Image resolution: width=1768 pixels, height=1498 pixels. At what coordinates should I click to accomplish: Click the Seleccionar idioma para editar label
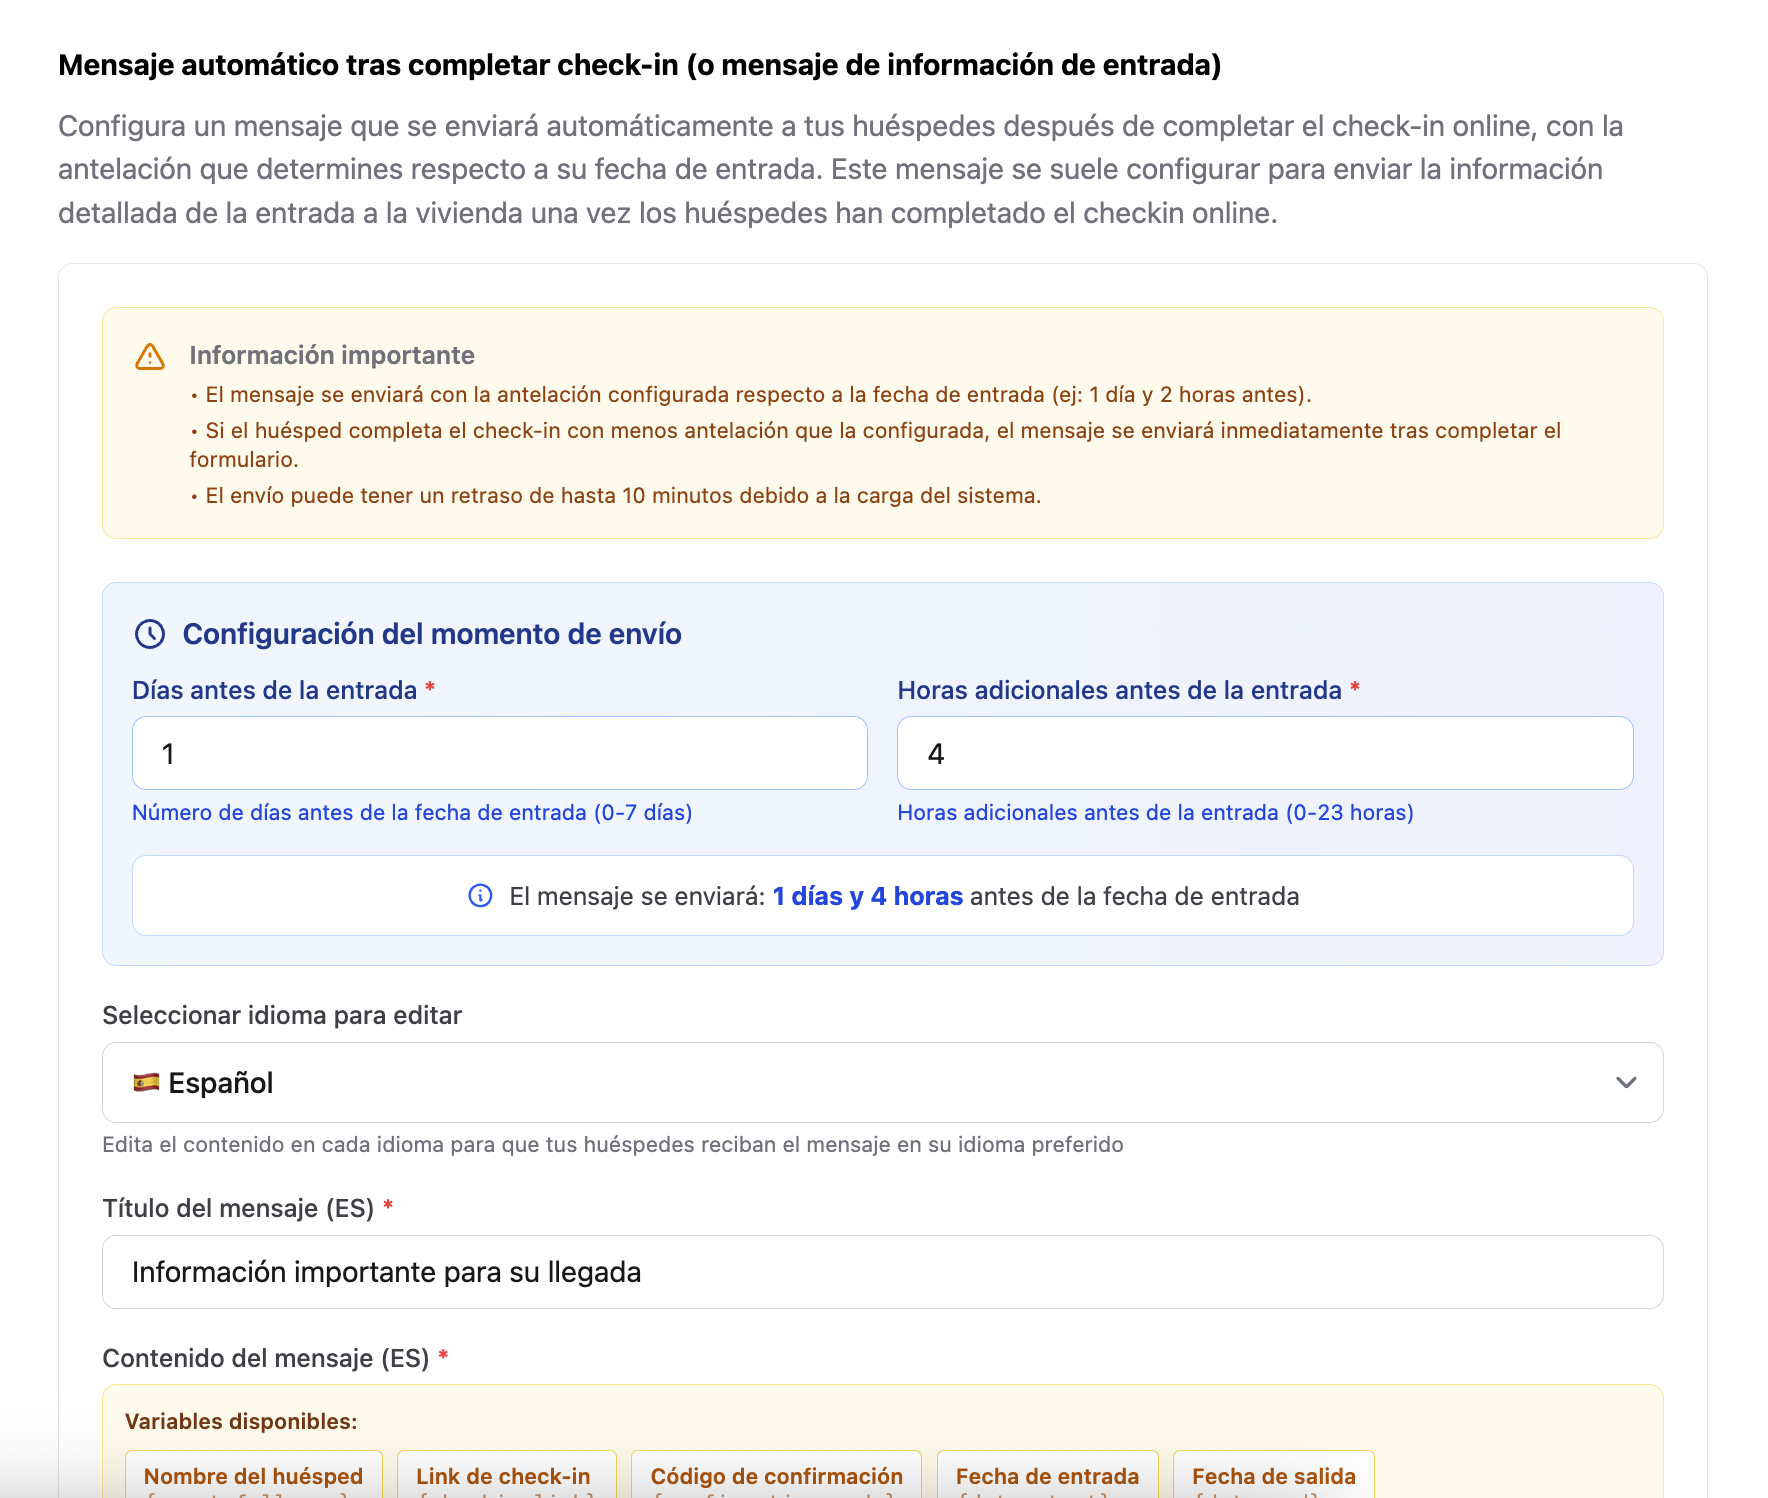click(x=282, y=1015)
